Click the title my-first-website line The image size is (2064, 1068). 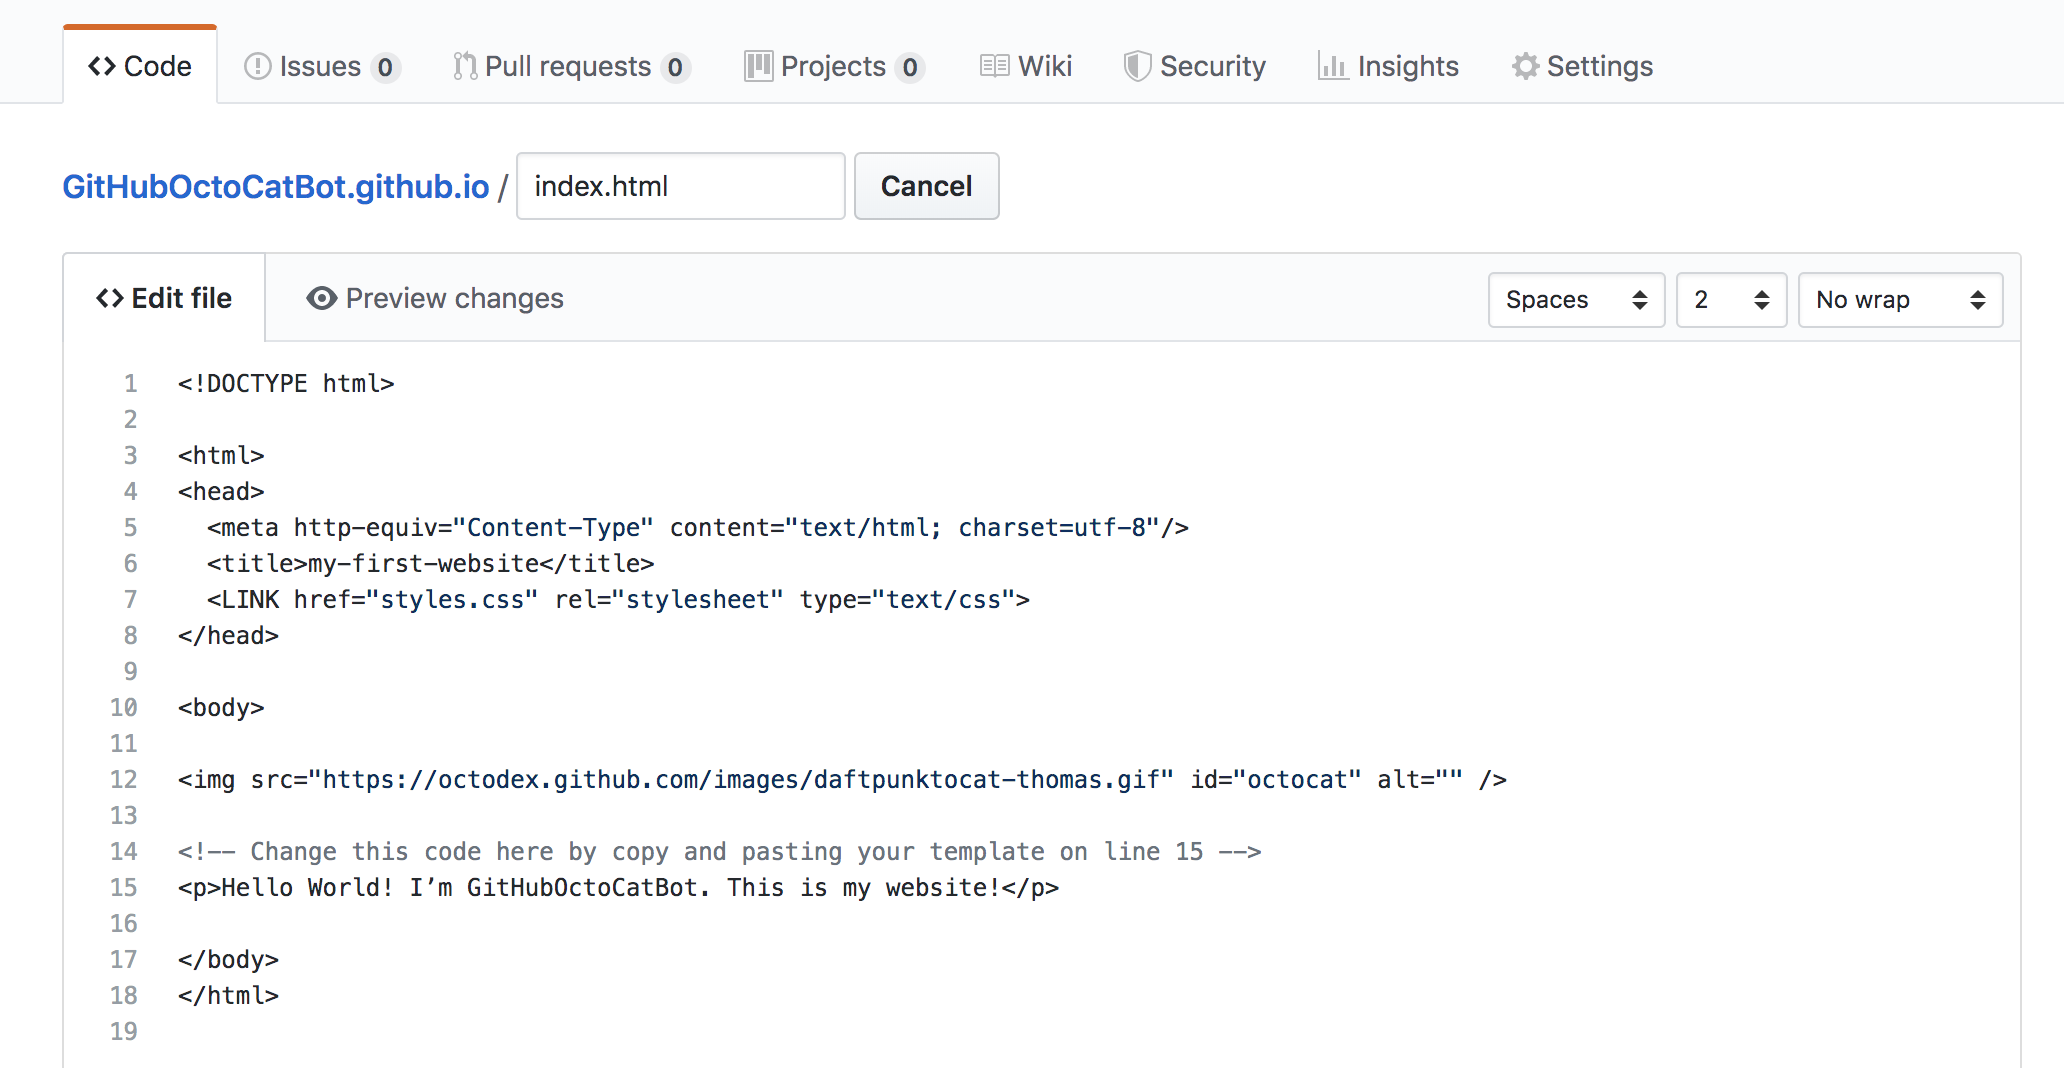(430, 564)
